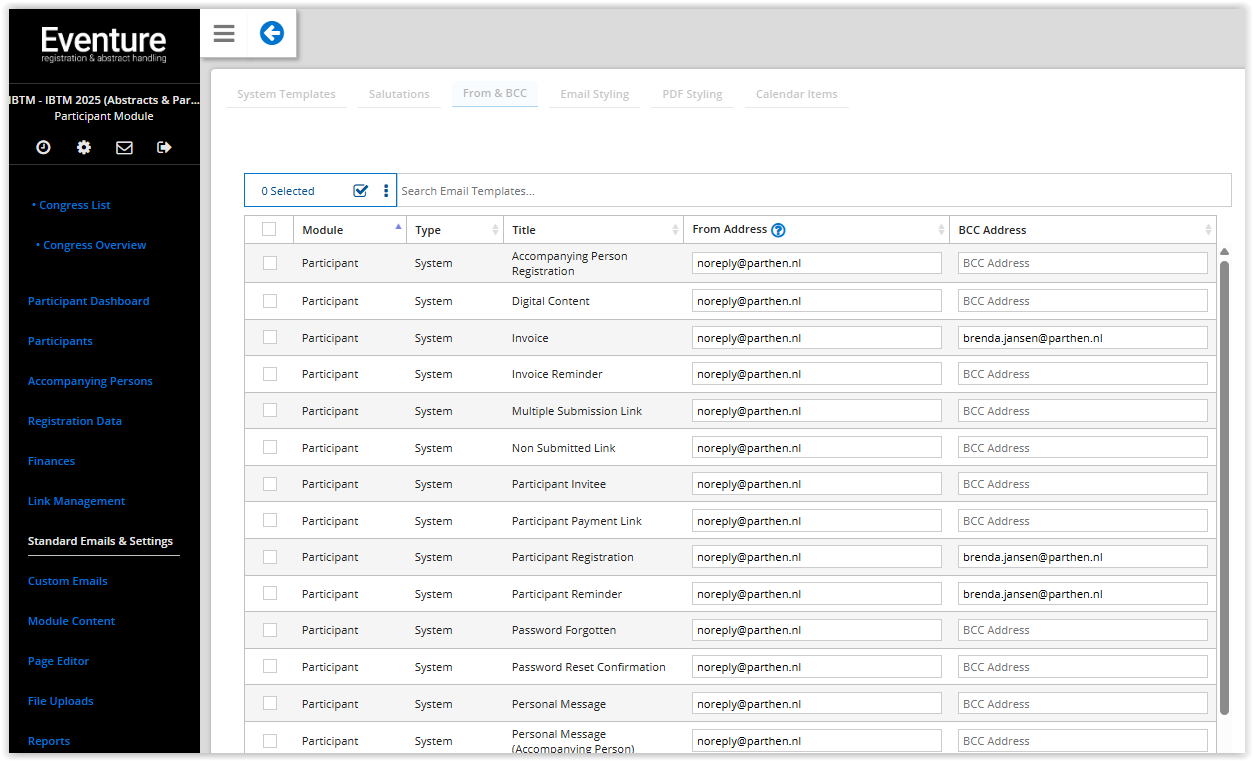Sort by the Title column arrows
This screenshot has width=1253, height=761.
click(x=676, y=230)
